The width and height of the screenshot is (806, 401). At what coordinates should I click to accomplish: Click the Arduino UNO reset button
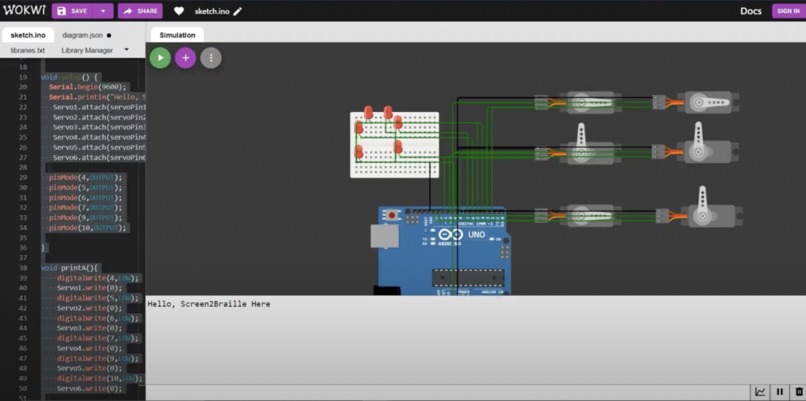[393, 215]
